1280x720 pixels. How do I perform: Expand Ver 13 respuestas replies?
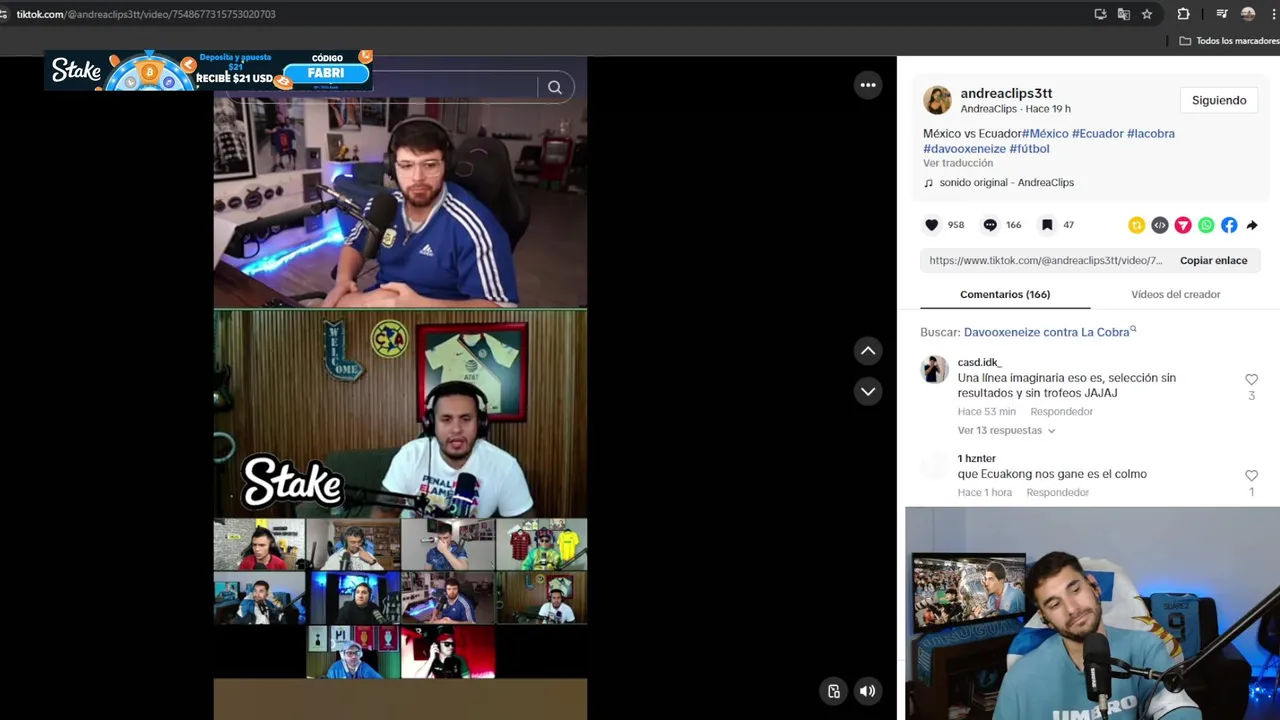tap(1006, 430)
